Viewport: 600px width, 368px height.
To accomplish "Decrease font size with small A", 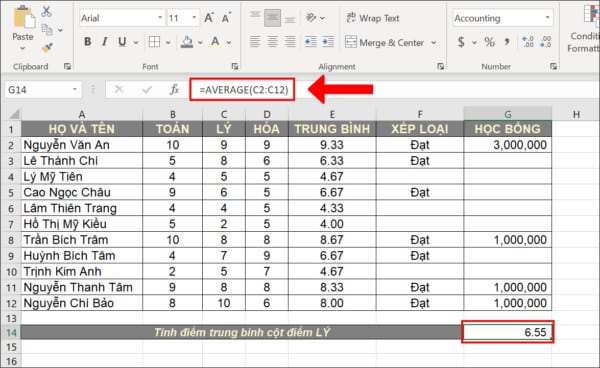I will tap(226, 18).
